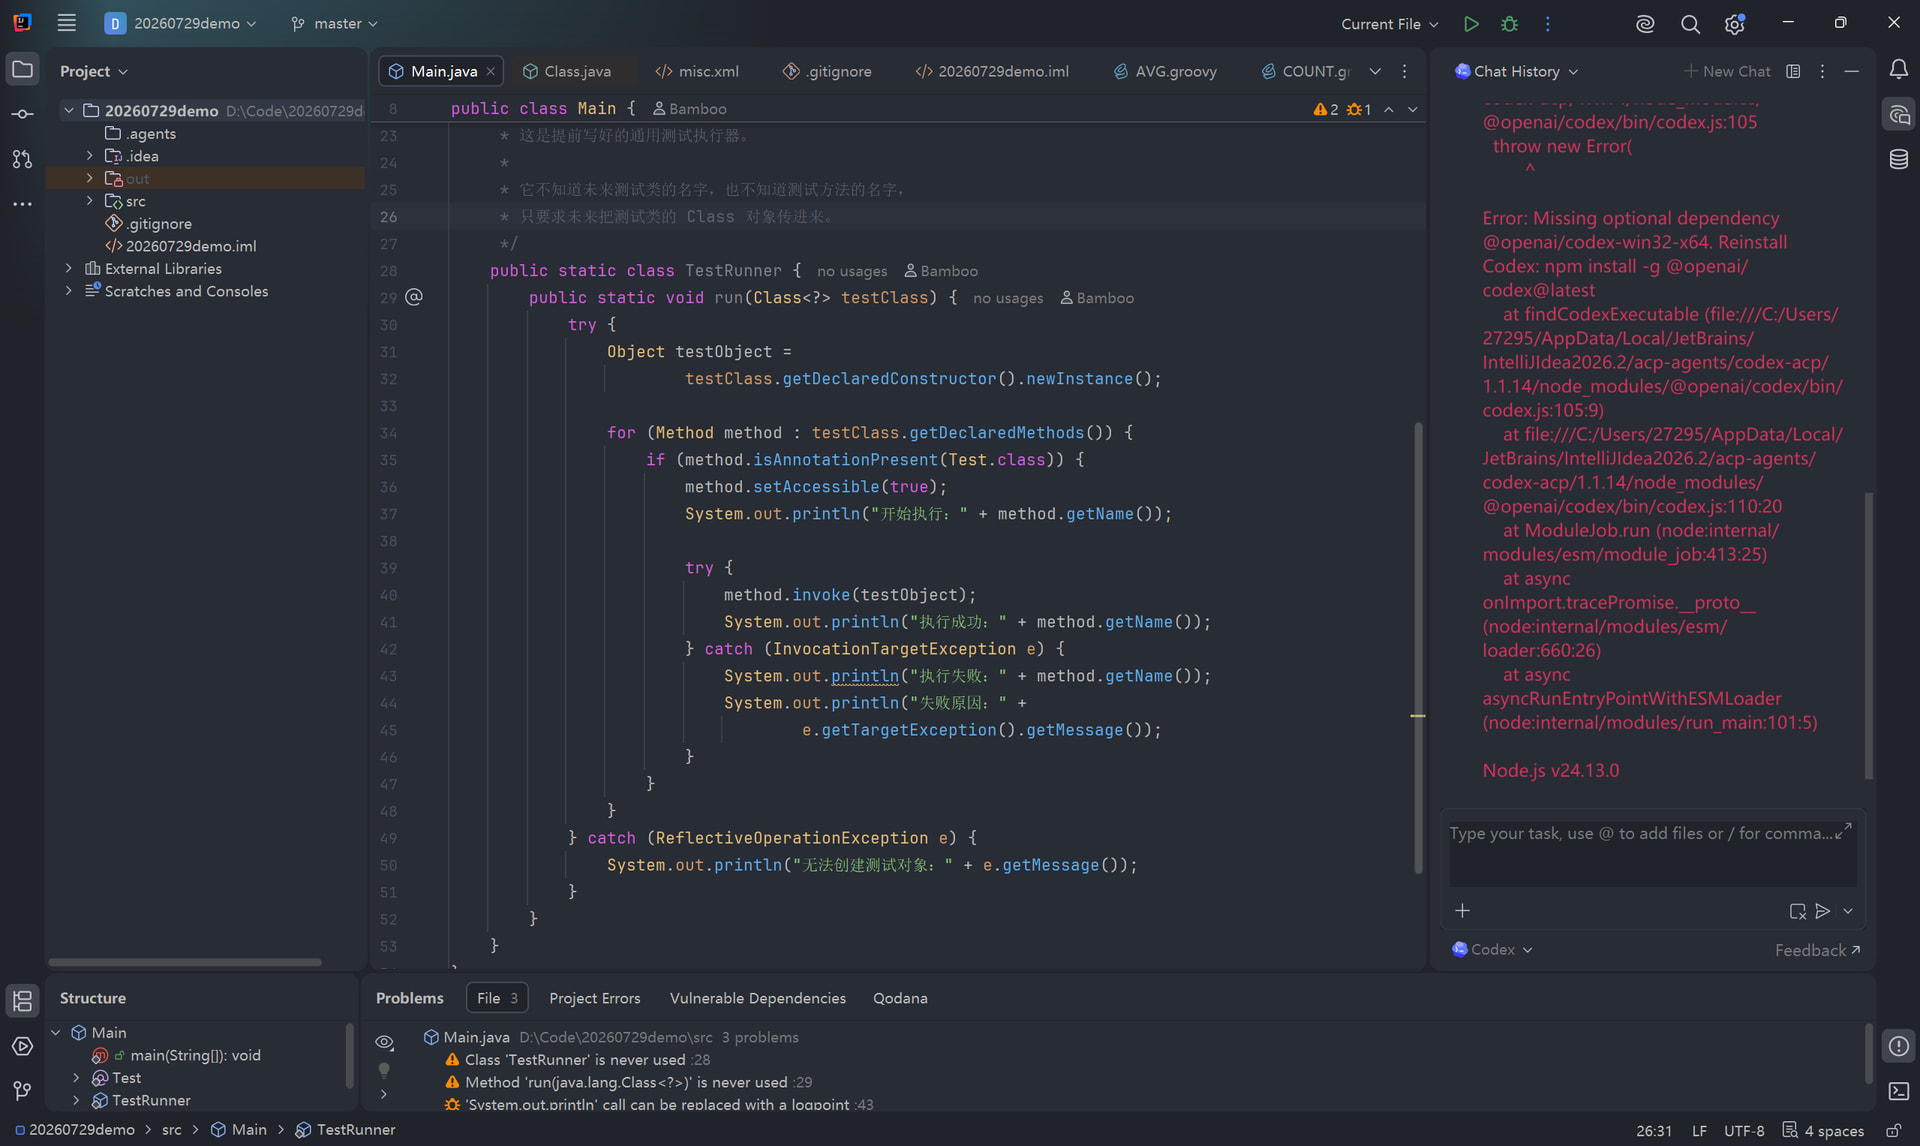This screenshot has width=1920, height=1146.
Task: Open the Codex agent selector
Action: point(1492,949)
